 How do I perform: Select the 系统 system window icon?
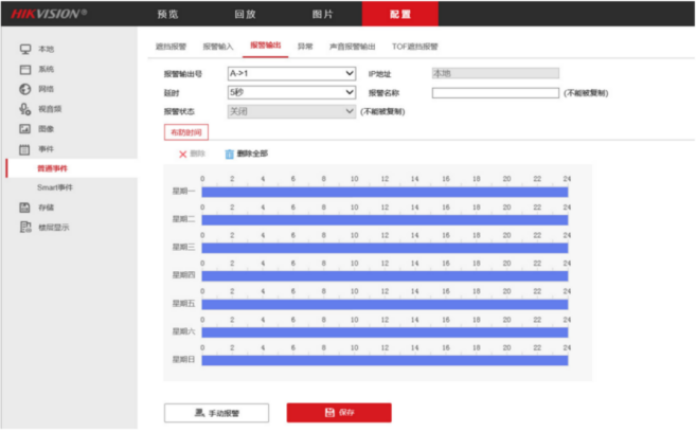(x=25, y=69)
